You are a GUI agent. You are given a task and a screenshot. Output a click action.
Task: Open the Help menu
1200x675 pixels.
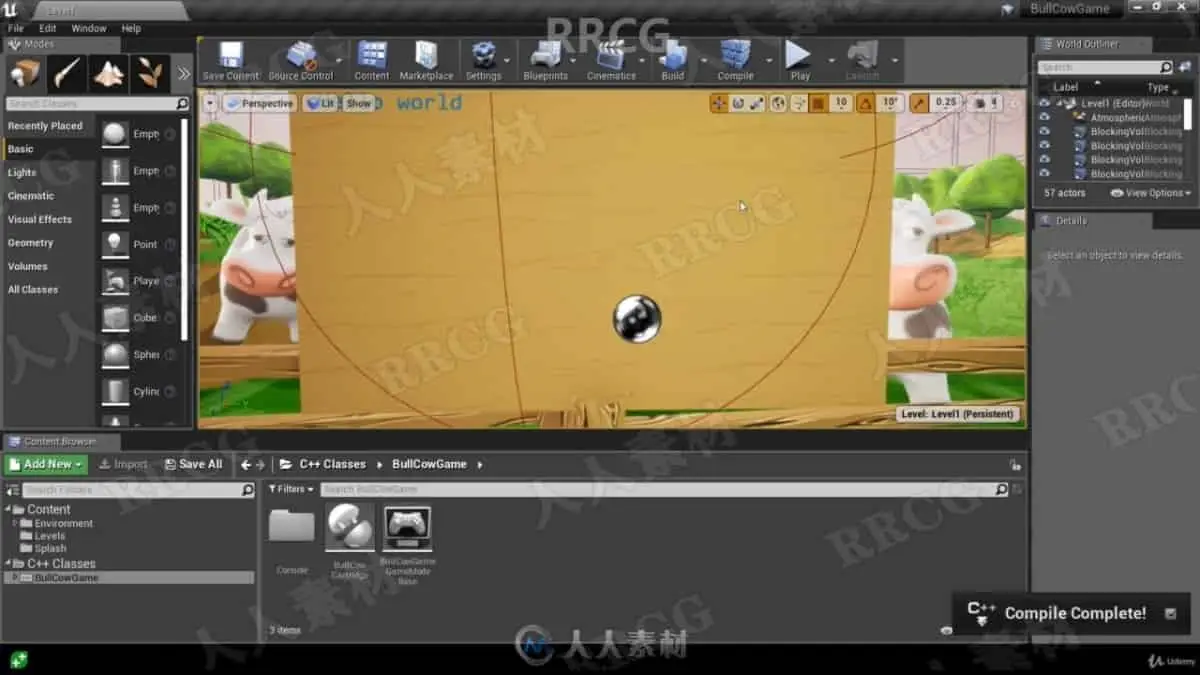(x=131, y=29)
